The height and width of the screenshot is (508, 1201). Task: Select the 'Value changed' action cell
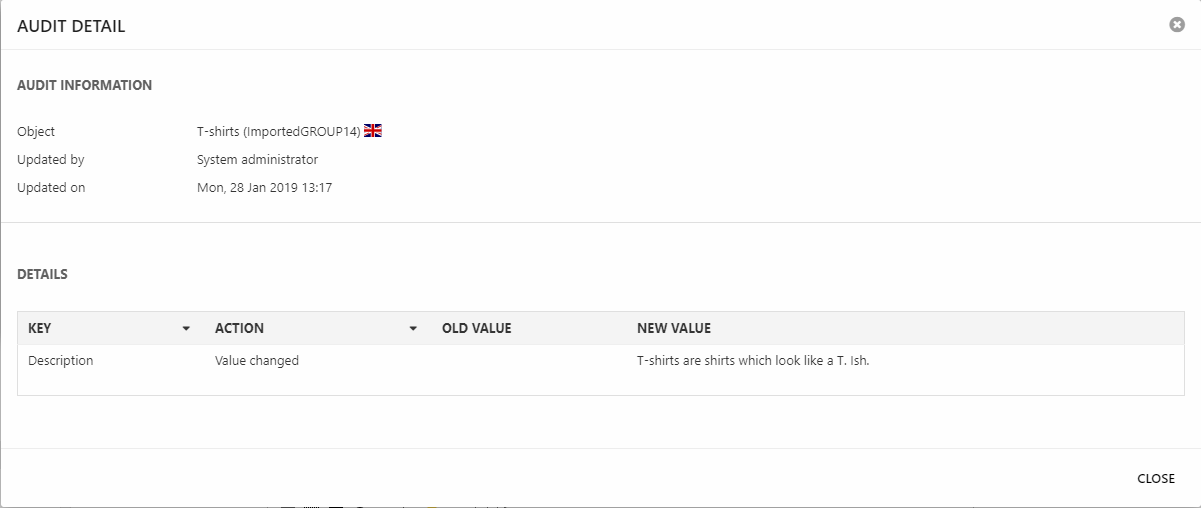257,361
